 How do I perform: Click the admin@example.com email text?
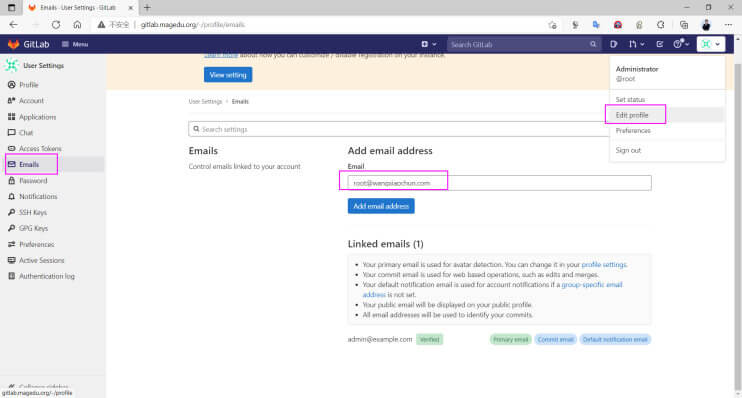click(x=380, y=339)
